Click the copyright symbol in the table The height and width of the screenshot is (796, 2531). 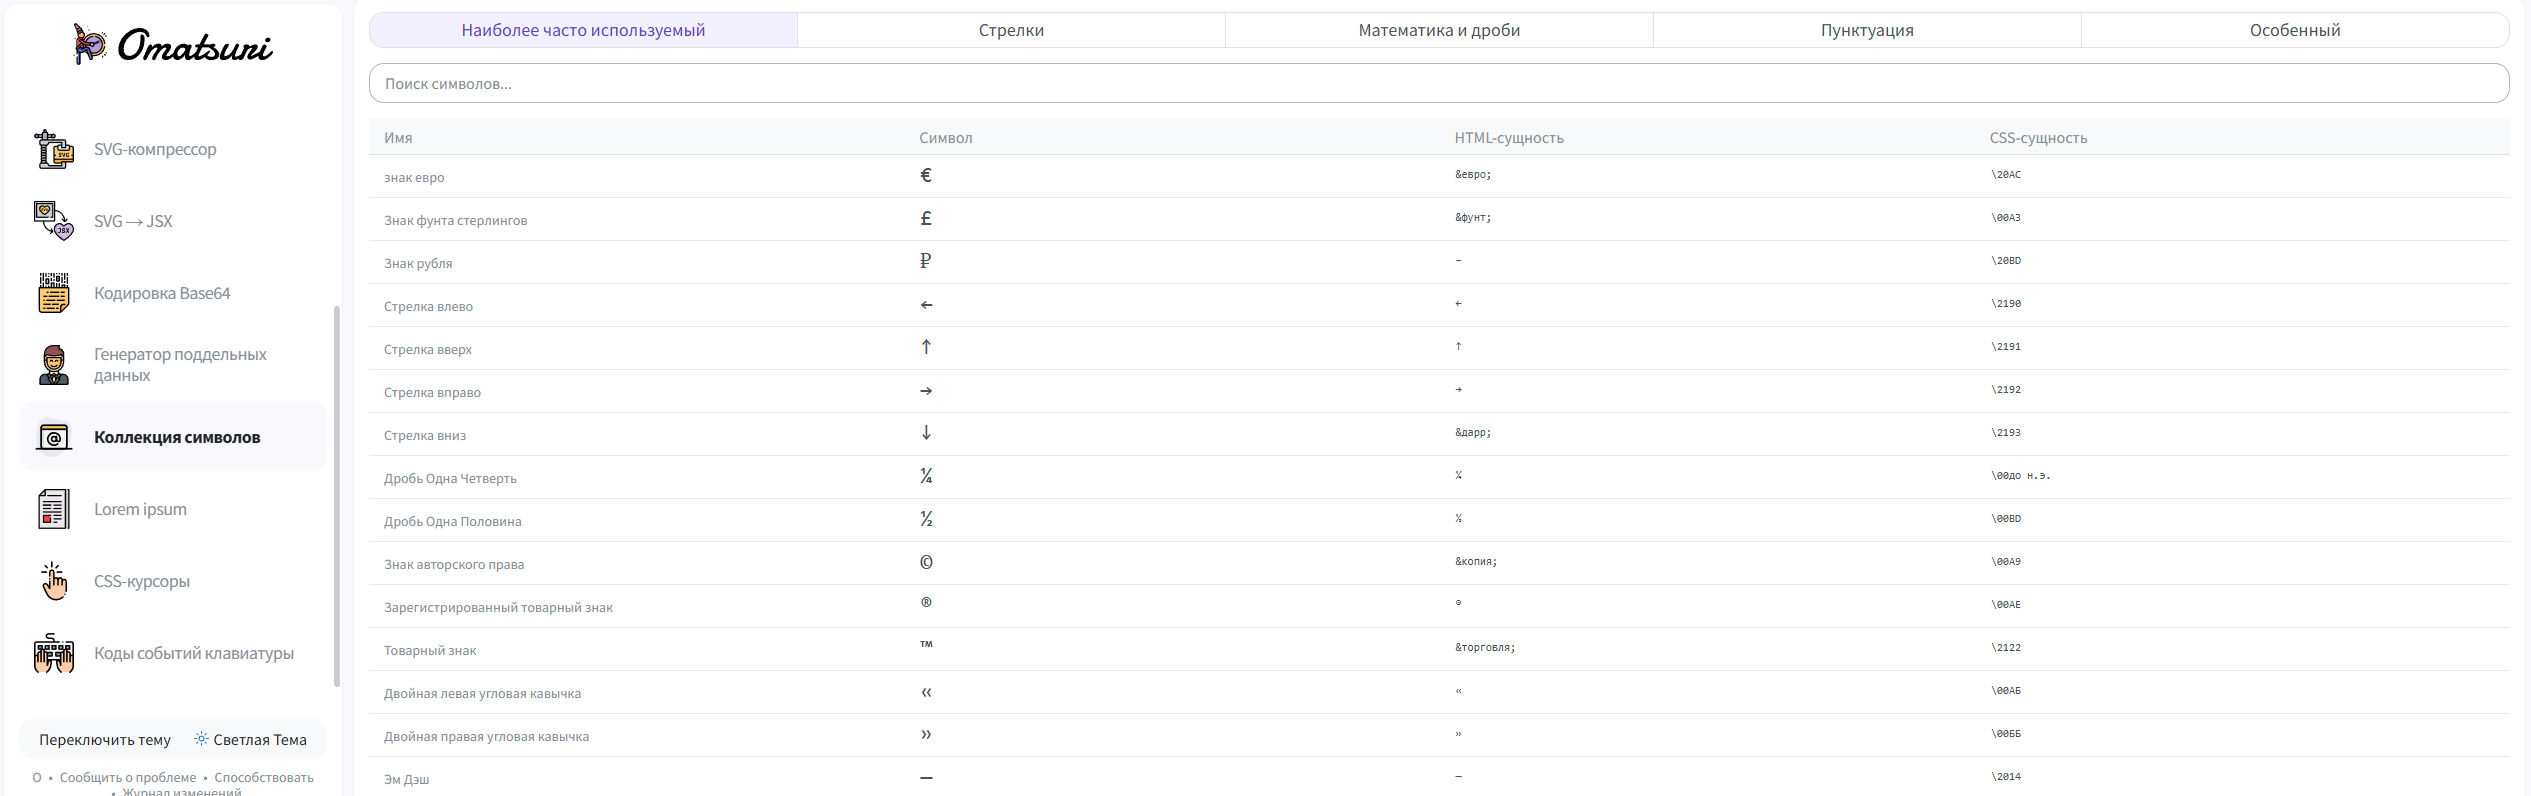tap(926, 562)
